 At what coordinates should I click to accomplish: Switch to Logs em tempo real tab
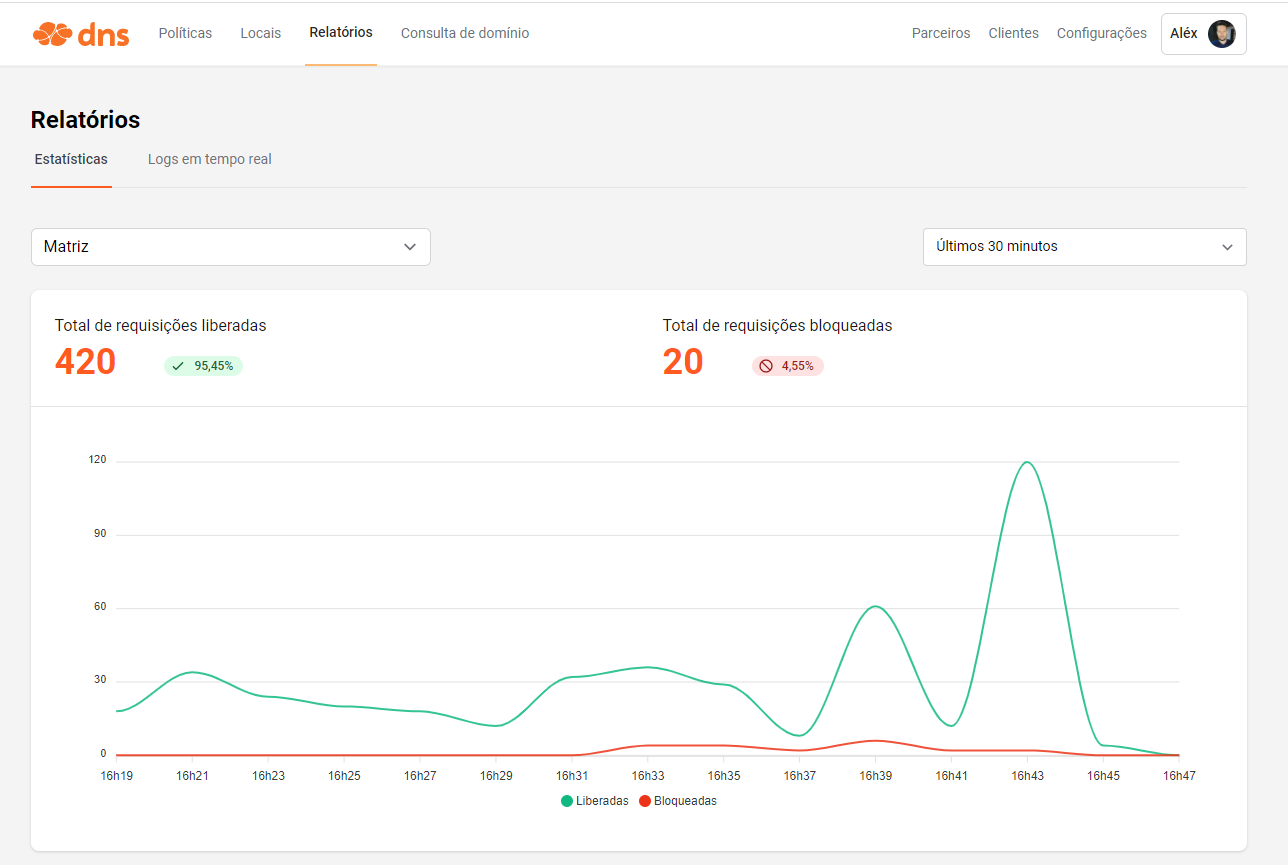pyautogui.click(x=210, y=159)
